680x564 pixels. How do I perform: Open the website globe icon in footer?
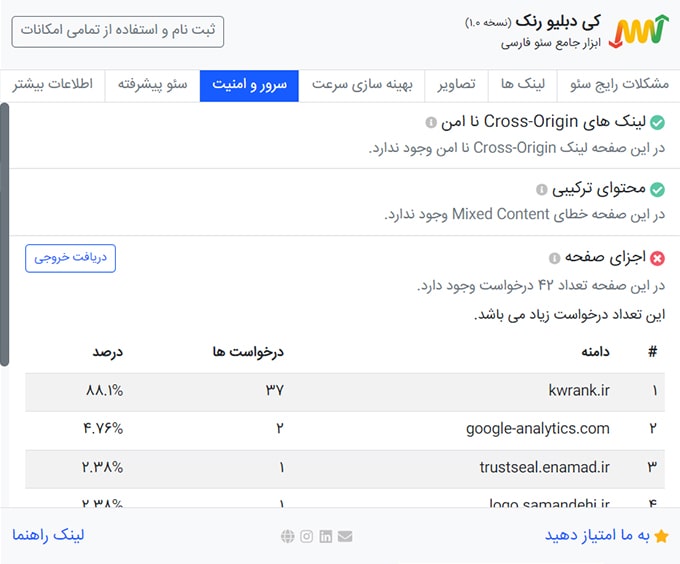[287, 536]
